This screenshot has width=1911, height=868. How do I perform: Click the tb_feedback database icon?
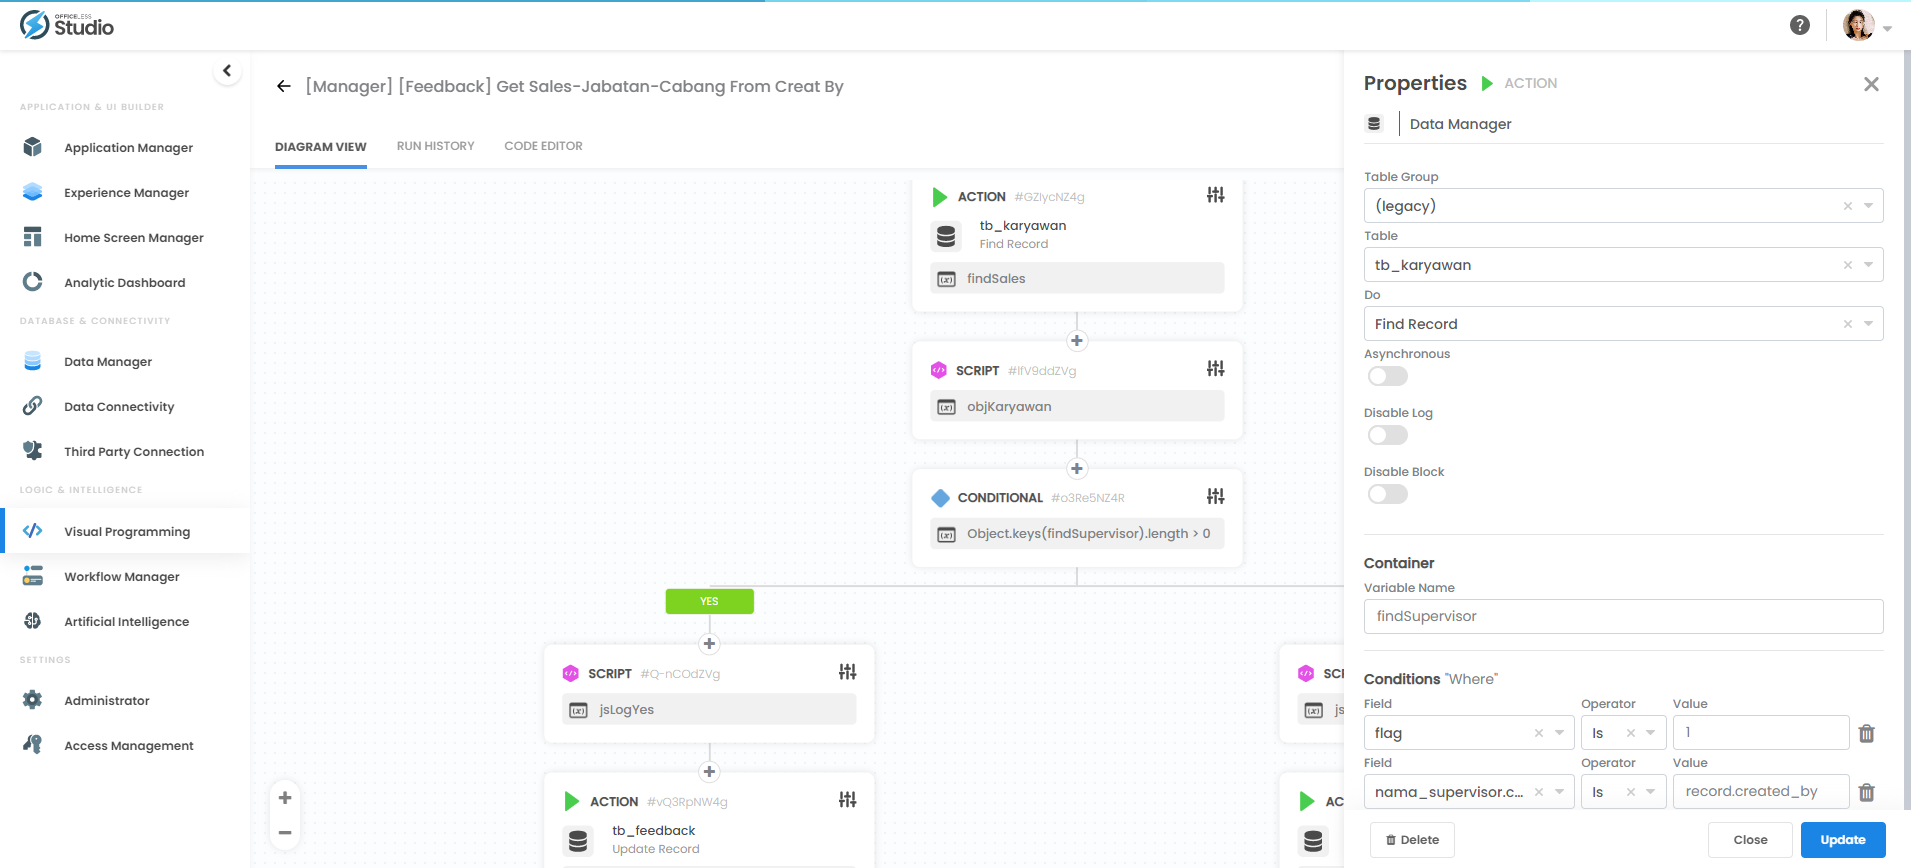click(x=578, y=841)
